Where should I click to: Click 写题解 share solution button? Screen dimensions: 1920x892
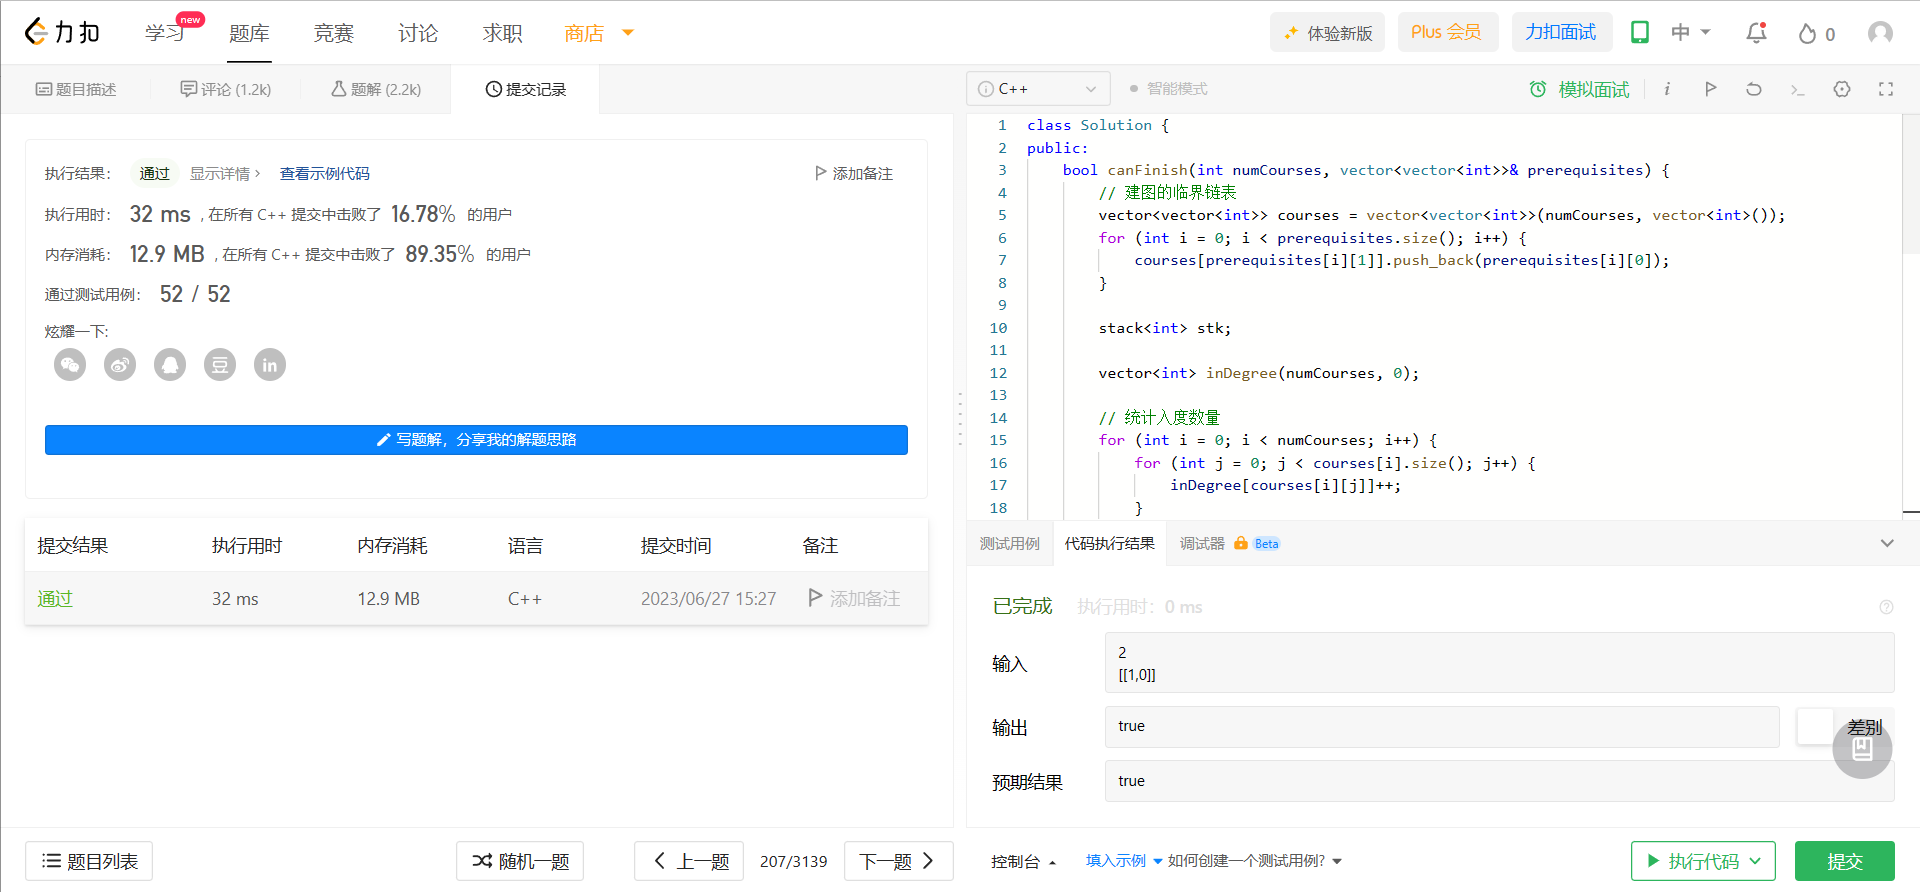tap(476, 440)
